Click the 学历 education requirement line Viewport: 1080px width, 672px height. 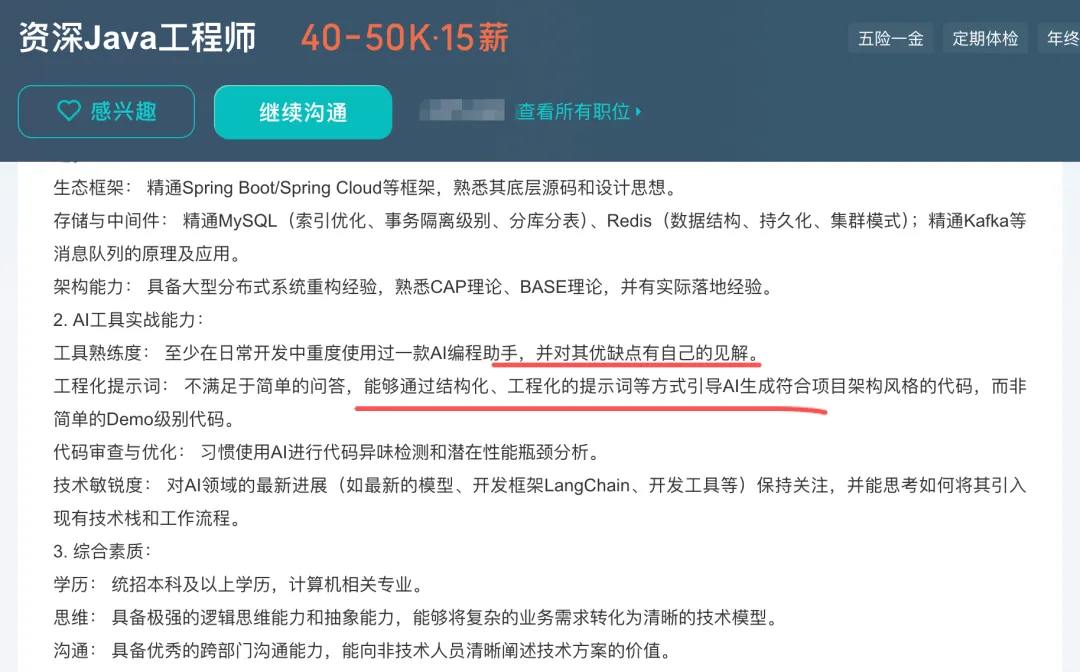(239, 584)
